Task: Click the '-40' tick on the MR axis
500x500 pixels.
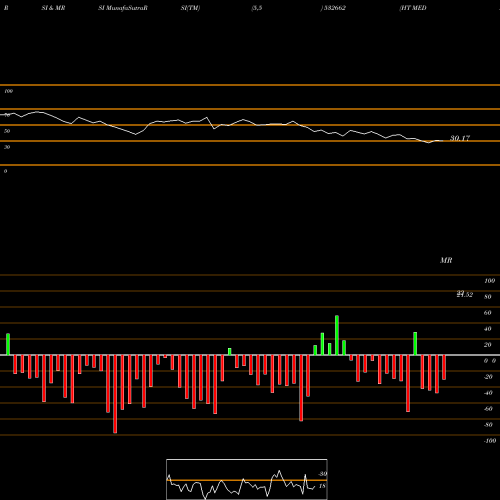Action: [488, 393]
